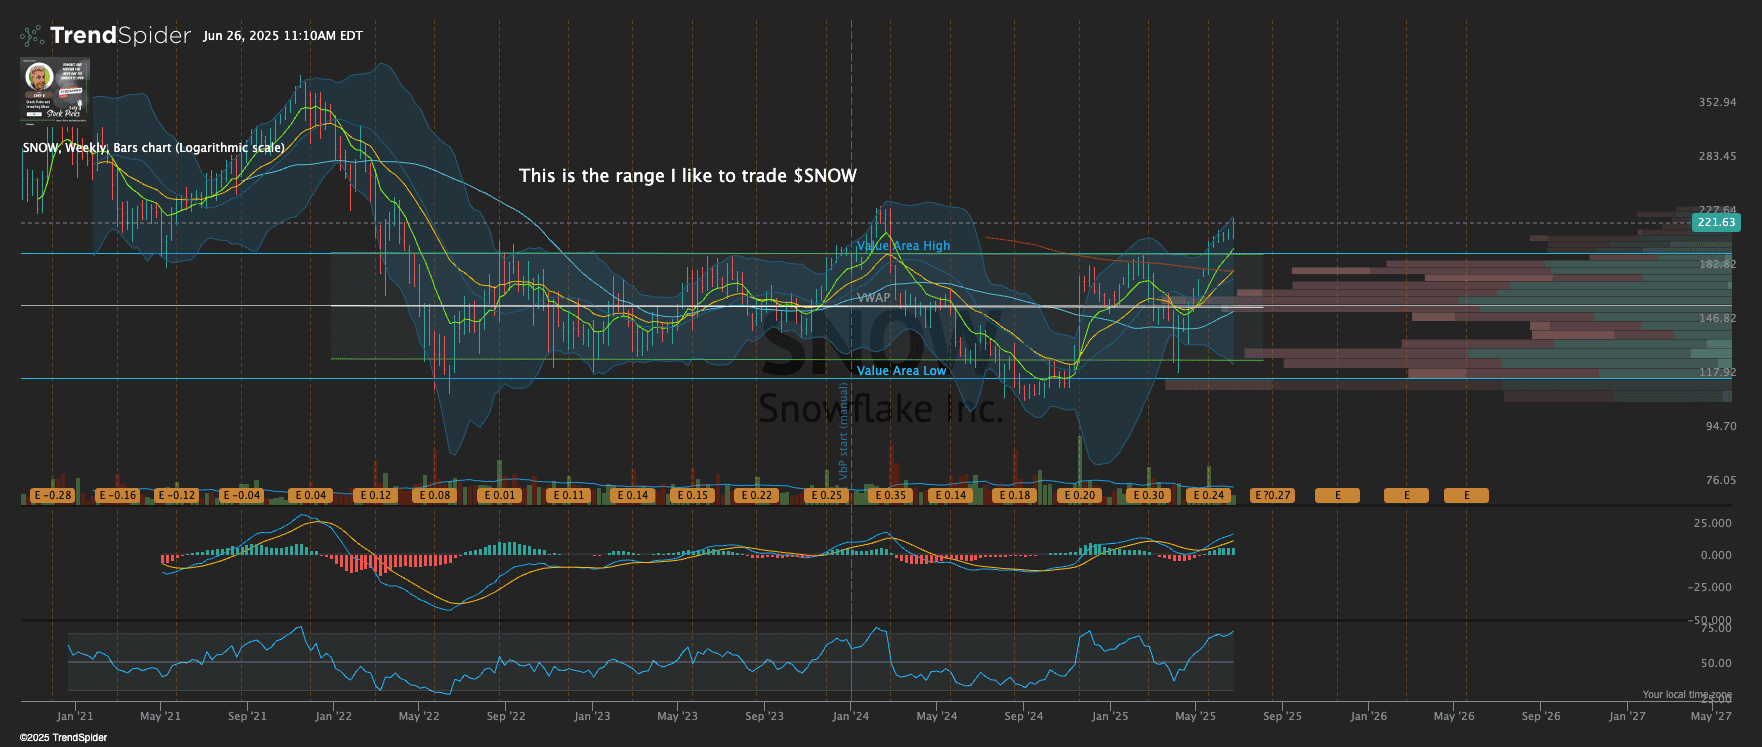Click the TrendSpider logo icon
1762x747 pixels.
(32, 36)
